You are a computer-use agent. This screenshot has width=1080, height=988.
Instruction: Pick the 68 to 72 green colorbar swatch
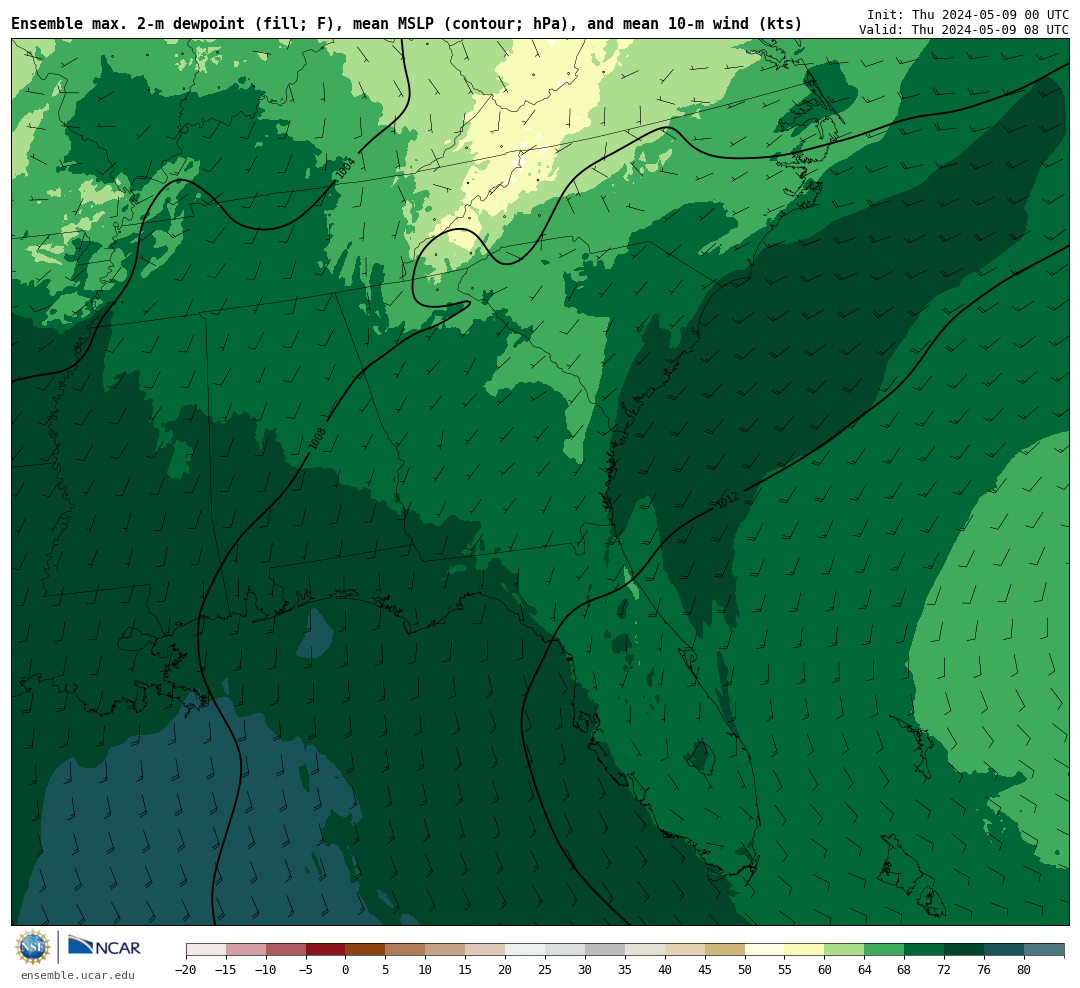tap(924, 950)
